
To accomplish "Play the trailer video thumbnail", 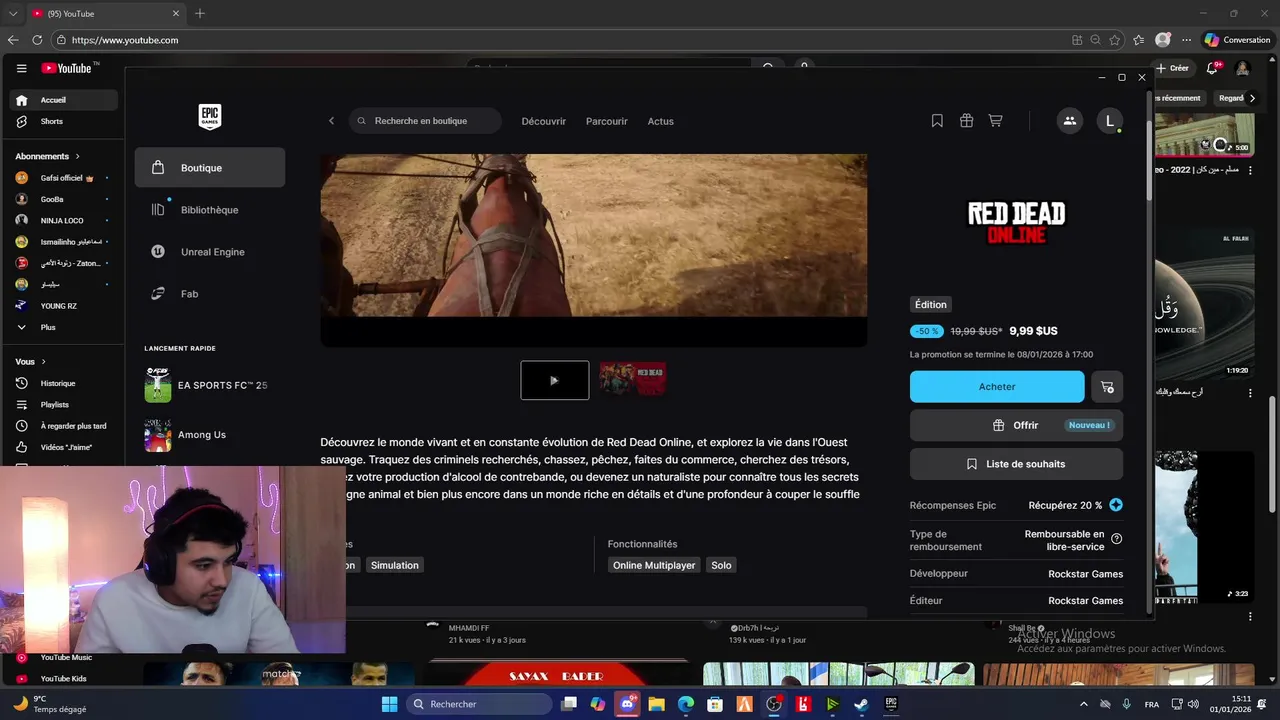I will 555,380.
